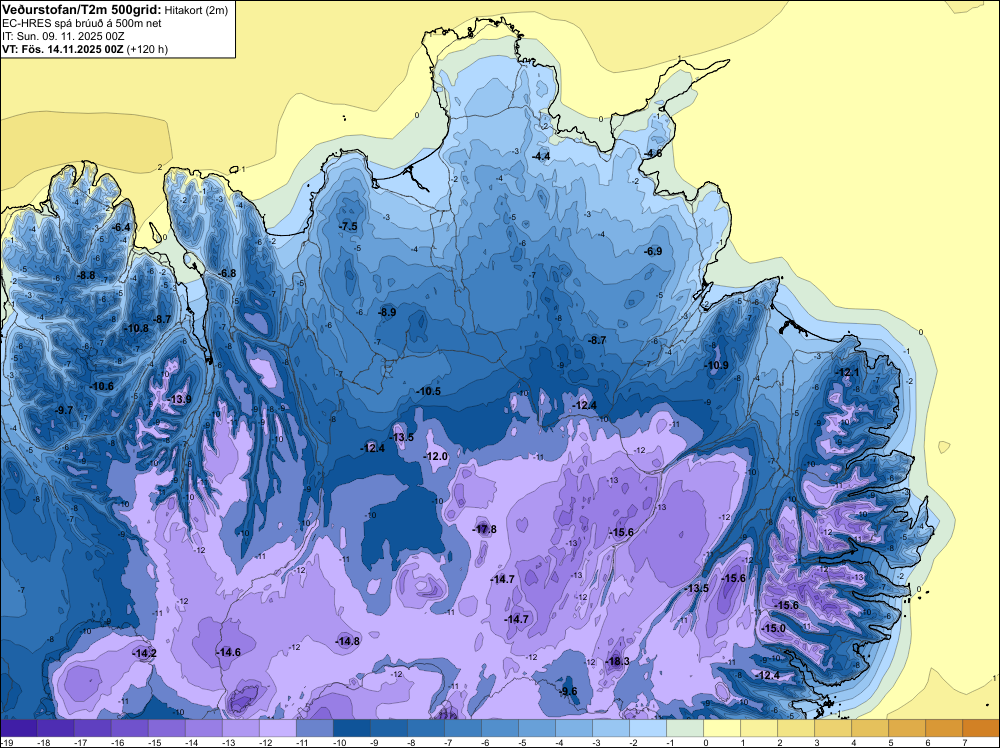This screenshot has height=748, width=1000.
Task: Select the -17.8 cold spot label
Action: tap(484, 529)
